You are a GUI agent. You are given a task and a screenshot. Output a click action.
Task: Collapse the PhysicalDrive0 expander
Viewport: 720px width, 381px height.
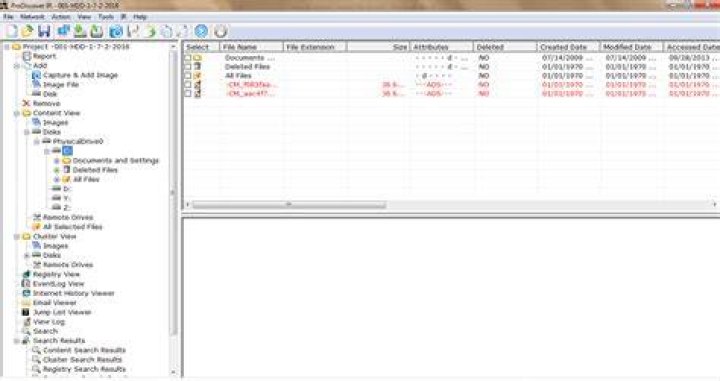(x=37, y=141)
